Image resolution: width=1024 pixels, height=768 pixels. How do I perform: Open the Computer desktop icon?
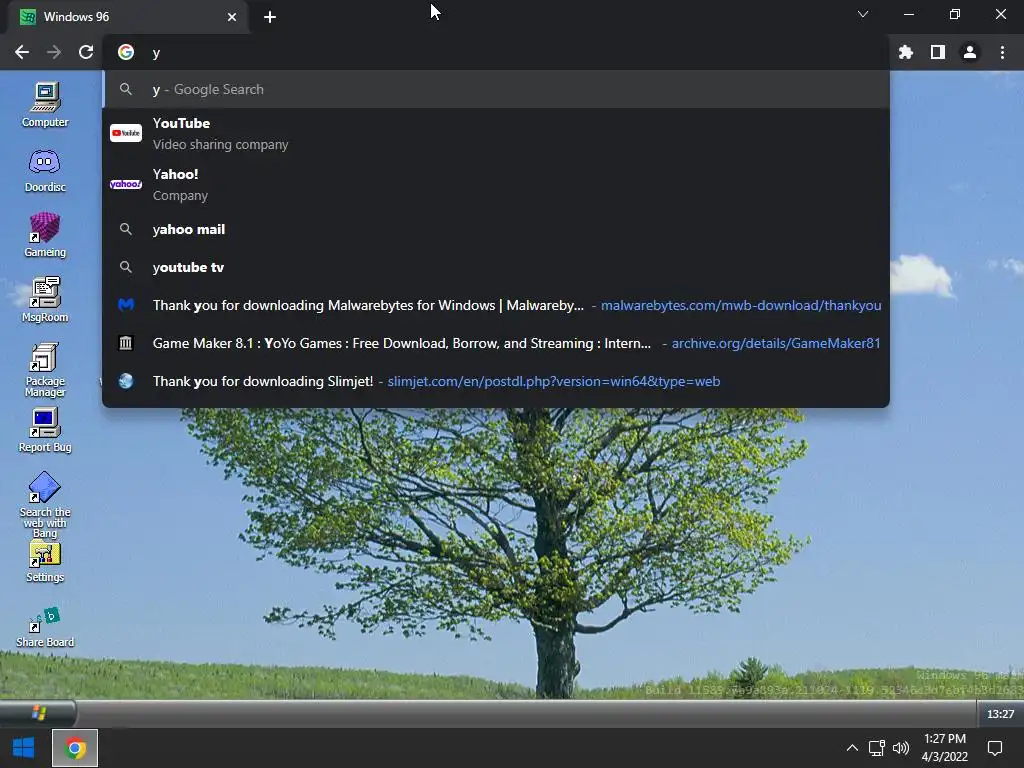45,104
